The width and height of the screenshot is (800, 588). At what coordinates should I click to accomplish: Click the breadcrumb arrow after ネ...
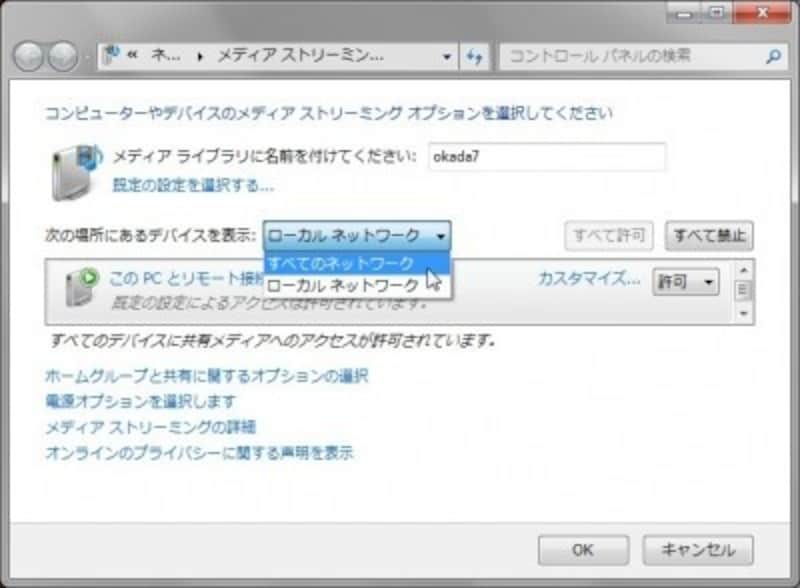200,56
